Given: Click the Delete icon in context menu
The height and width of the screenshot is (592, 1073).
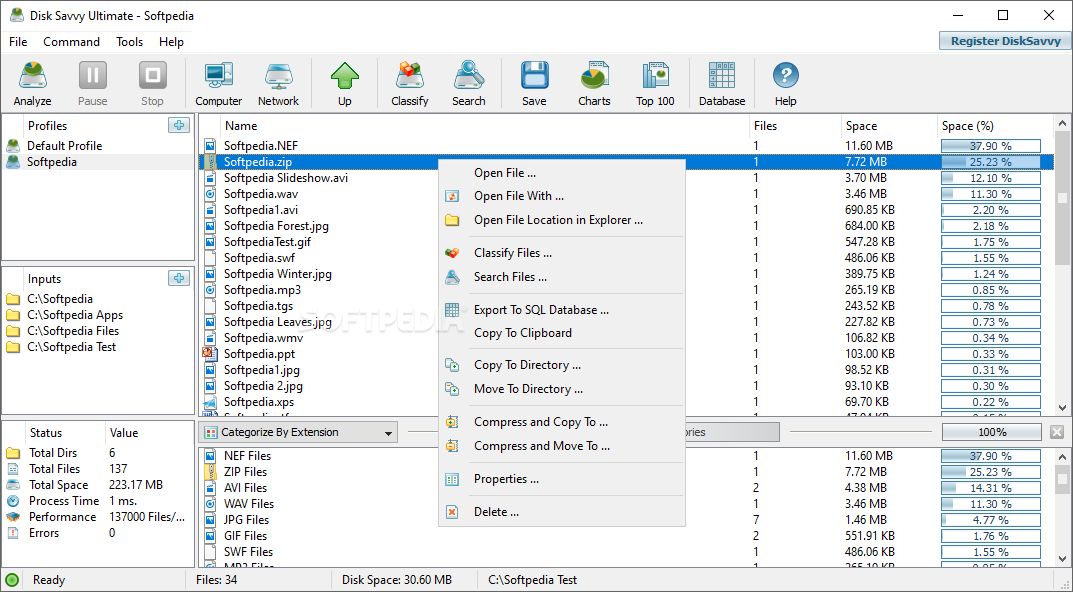Looking at the screenshot, I should pyautogui.click(x=452, y=512).
